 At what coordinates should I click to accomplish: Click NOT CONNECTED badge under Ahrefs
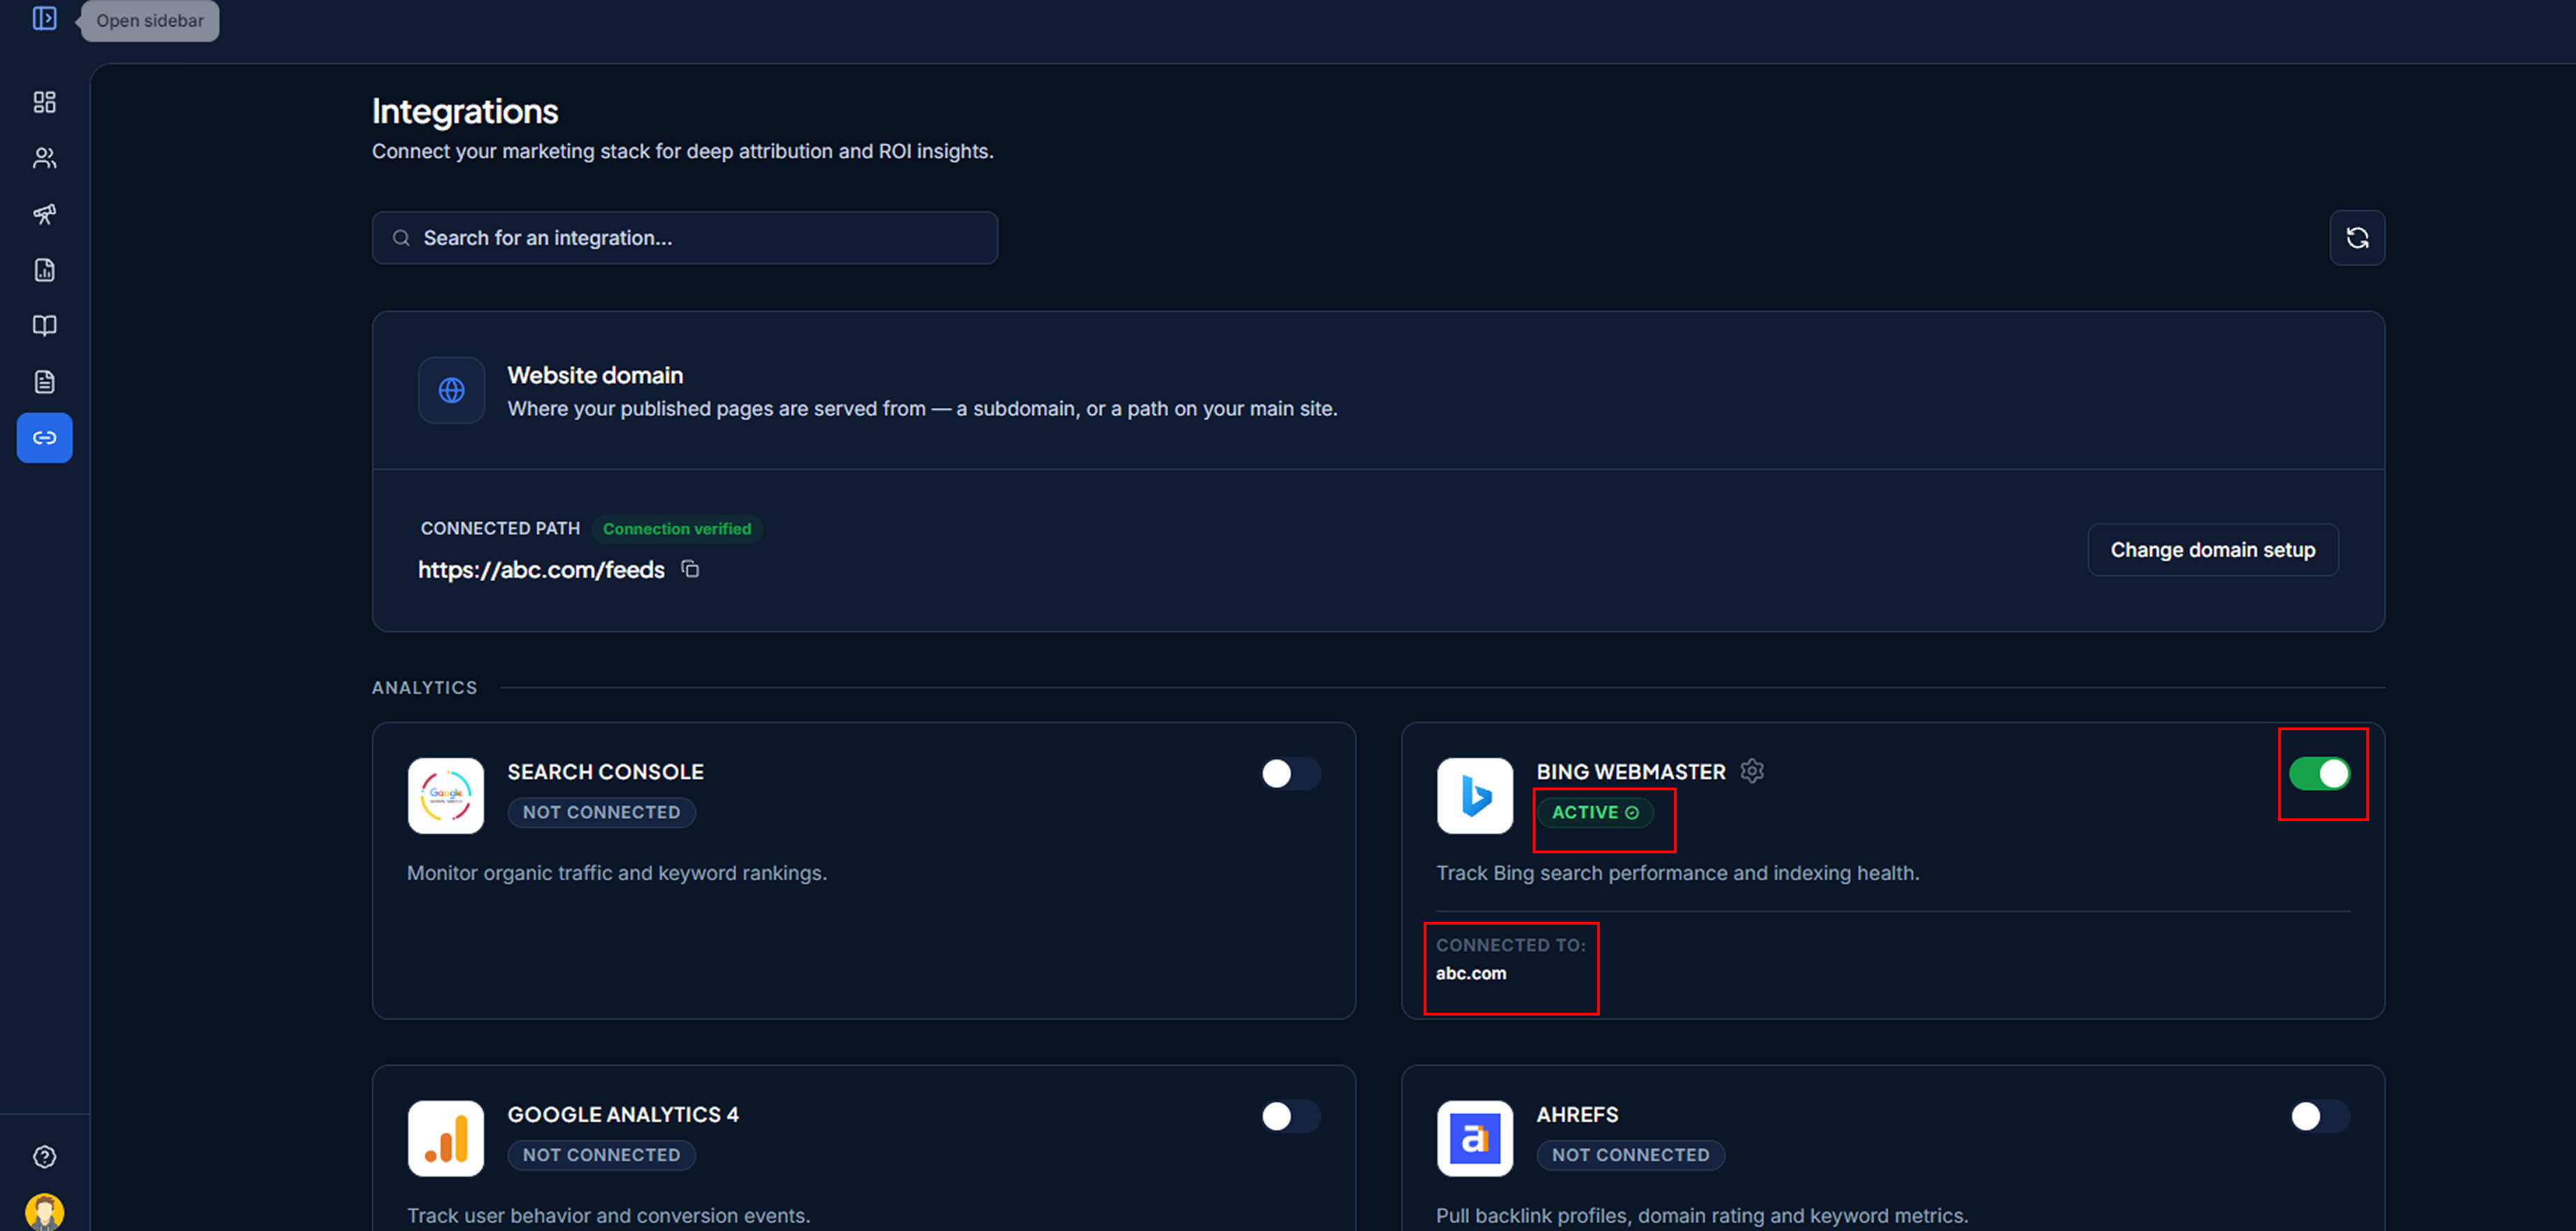[1630, 1156]
